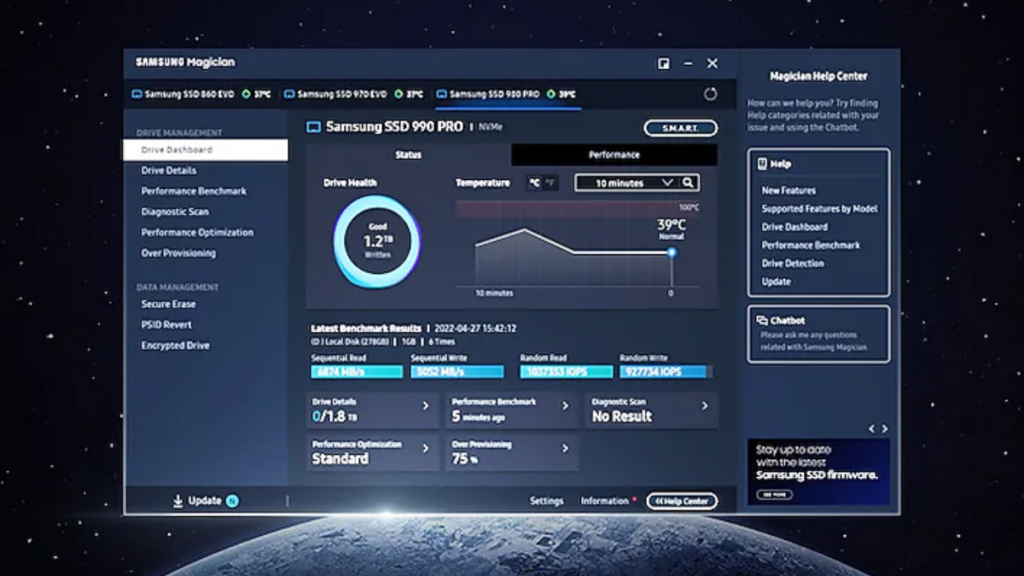
Task: Open Drive Dashboard in the sidebar
Action: 205,150
